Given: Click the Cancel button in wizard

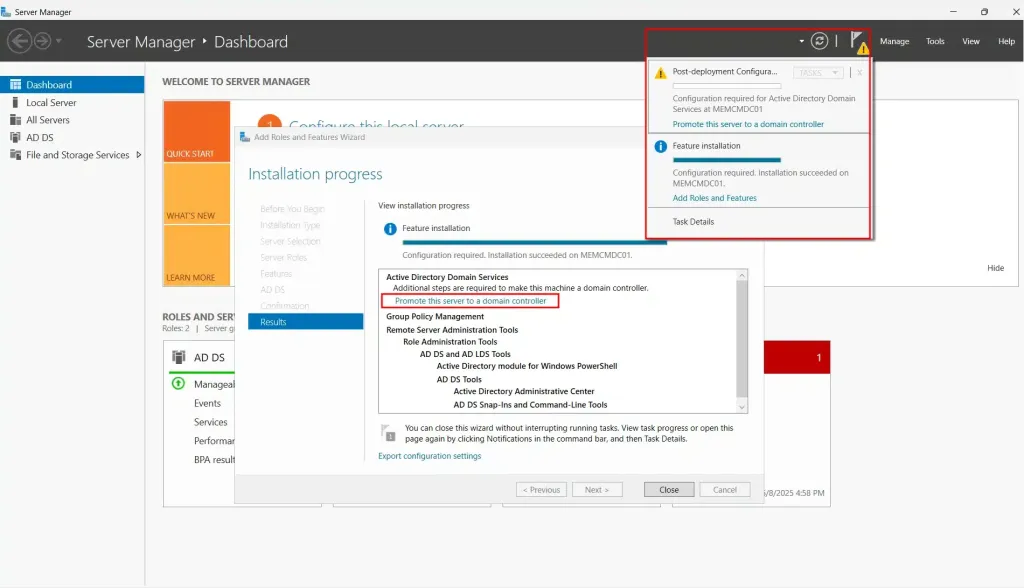Looking at the screenshot, I should click(724, 489).
